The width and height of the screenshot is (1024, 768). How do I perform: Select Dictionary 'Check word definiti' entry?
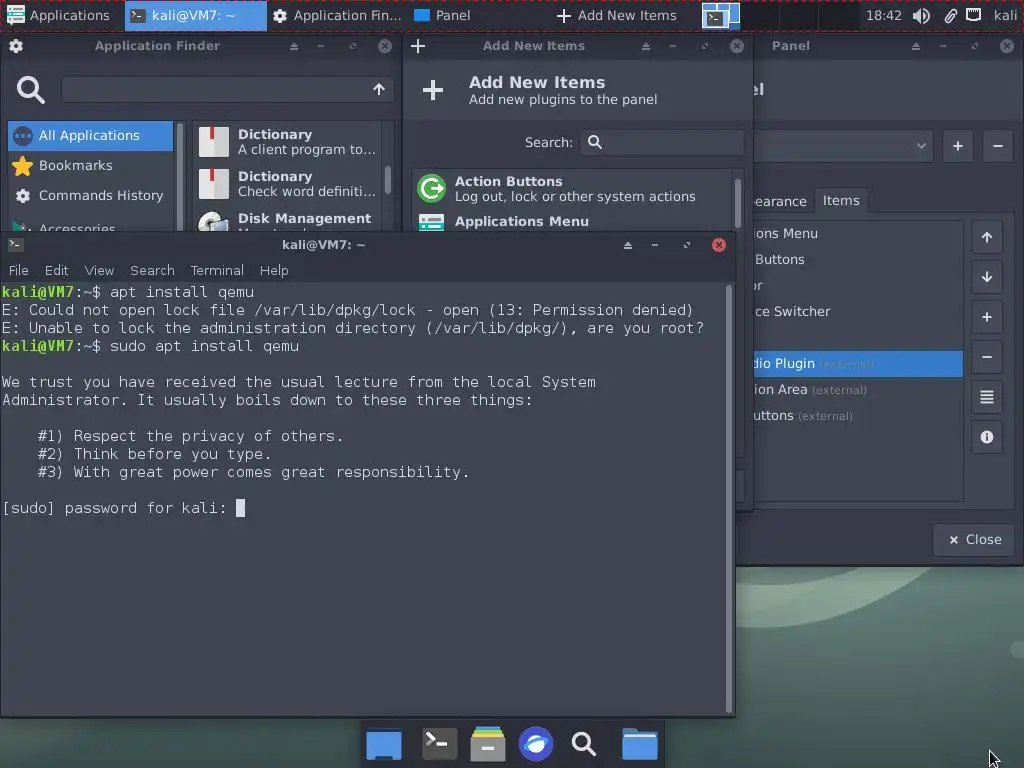coord(287,184)
